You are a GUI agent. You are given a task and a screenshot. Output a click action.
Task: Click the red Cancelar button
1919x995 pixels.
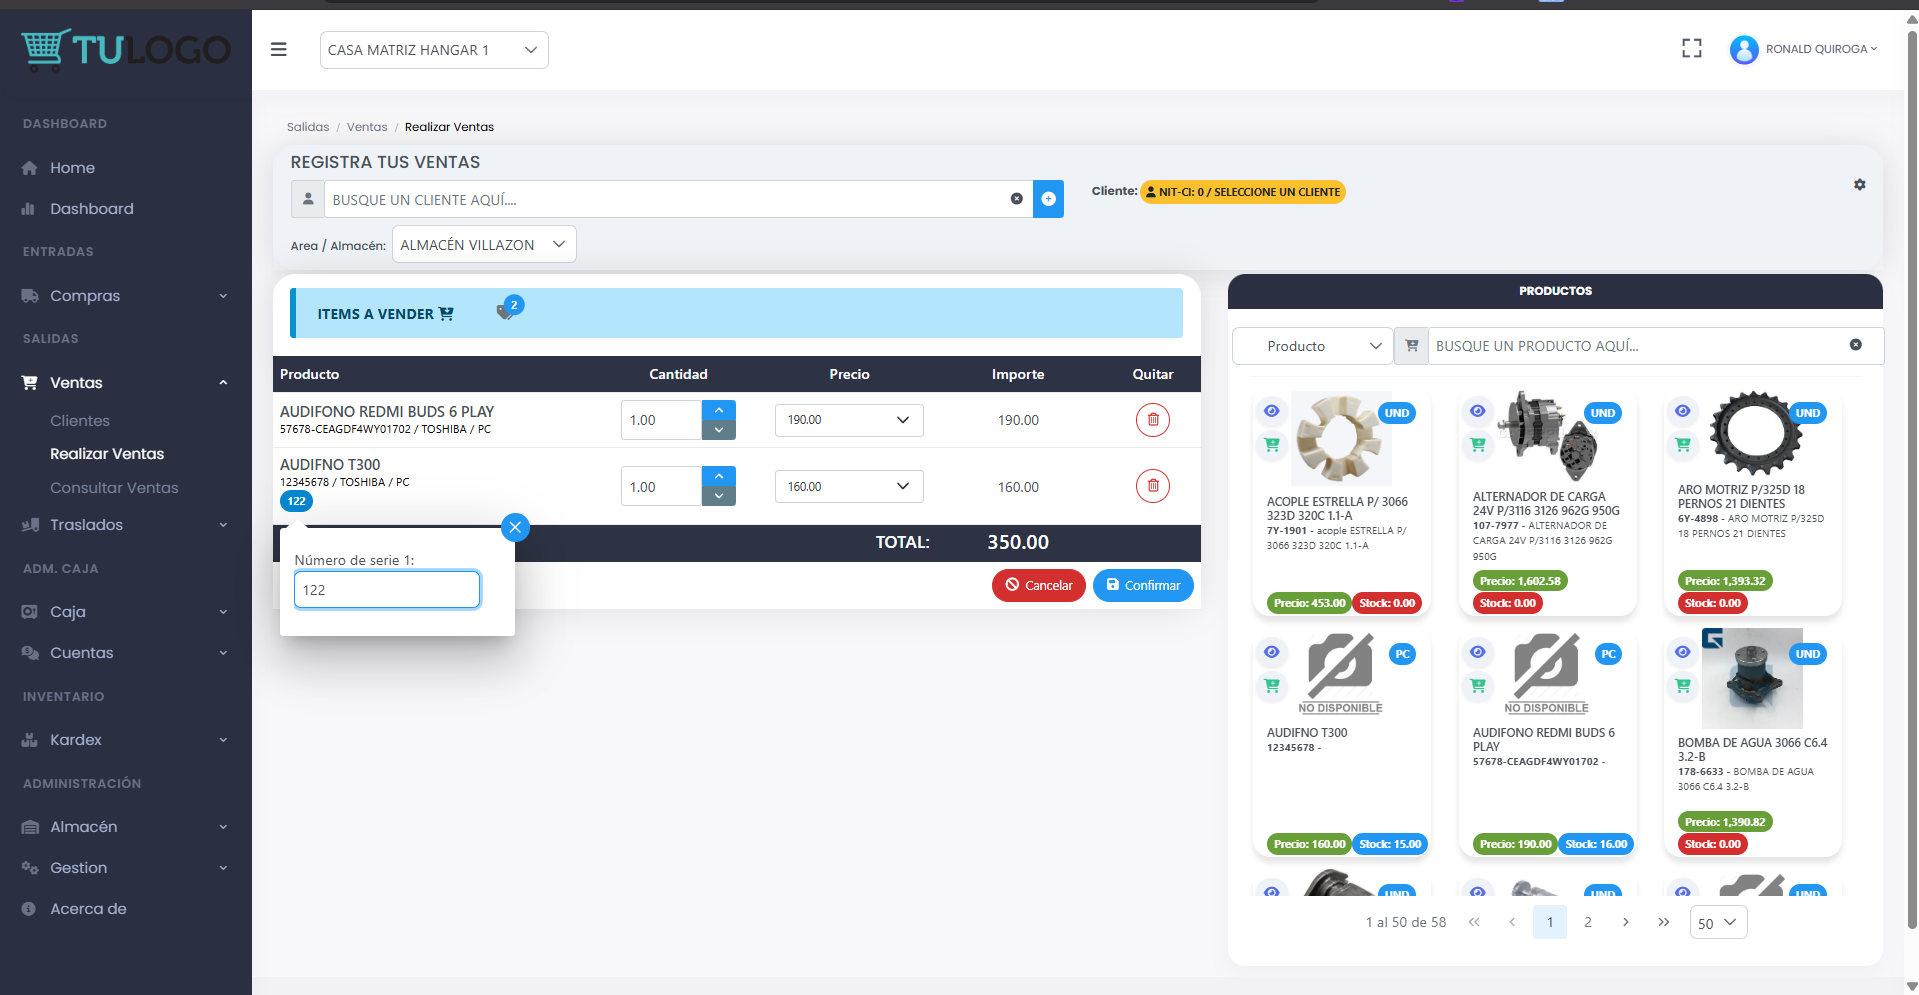click(1038, 586)
